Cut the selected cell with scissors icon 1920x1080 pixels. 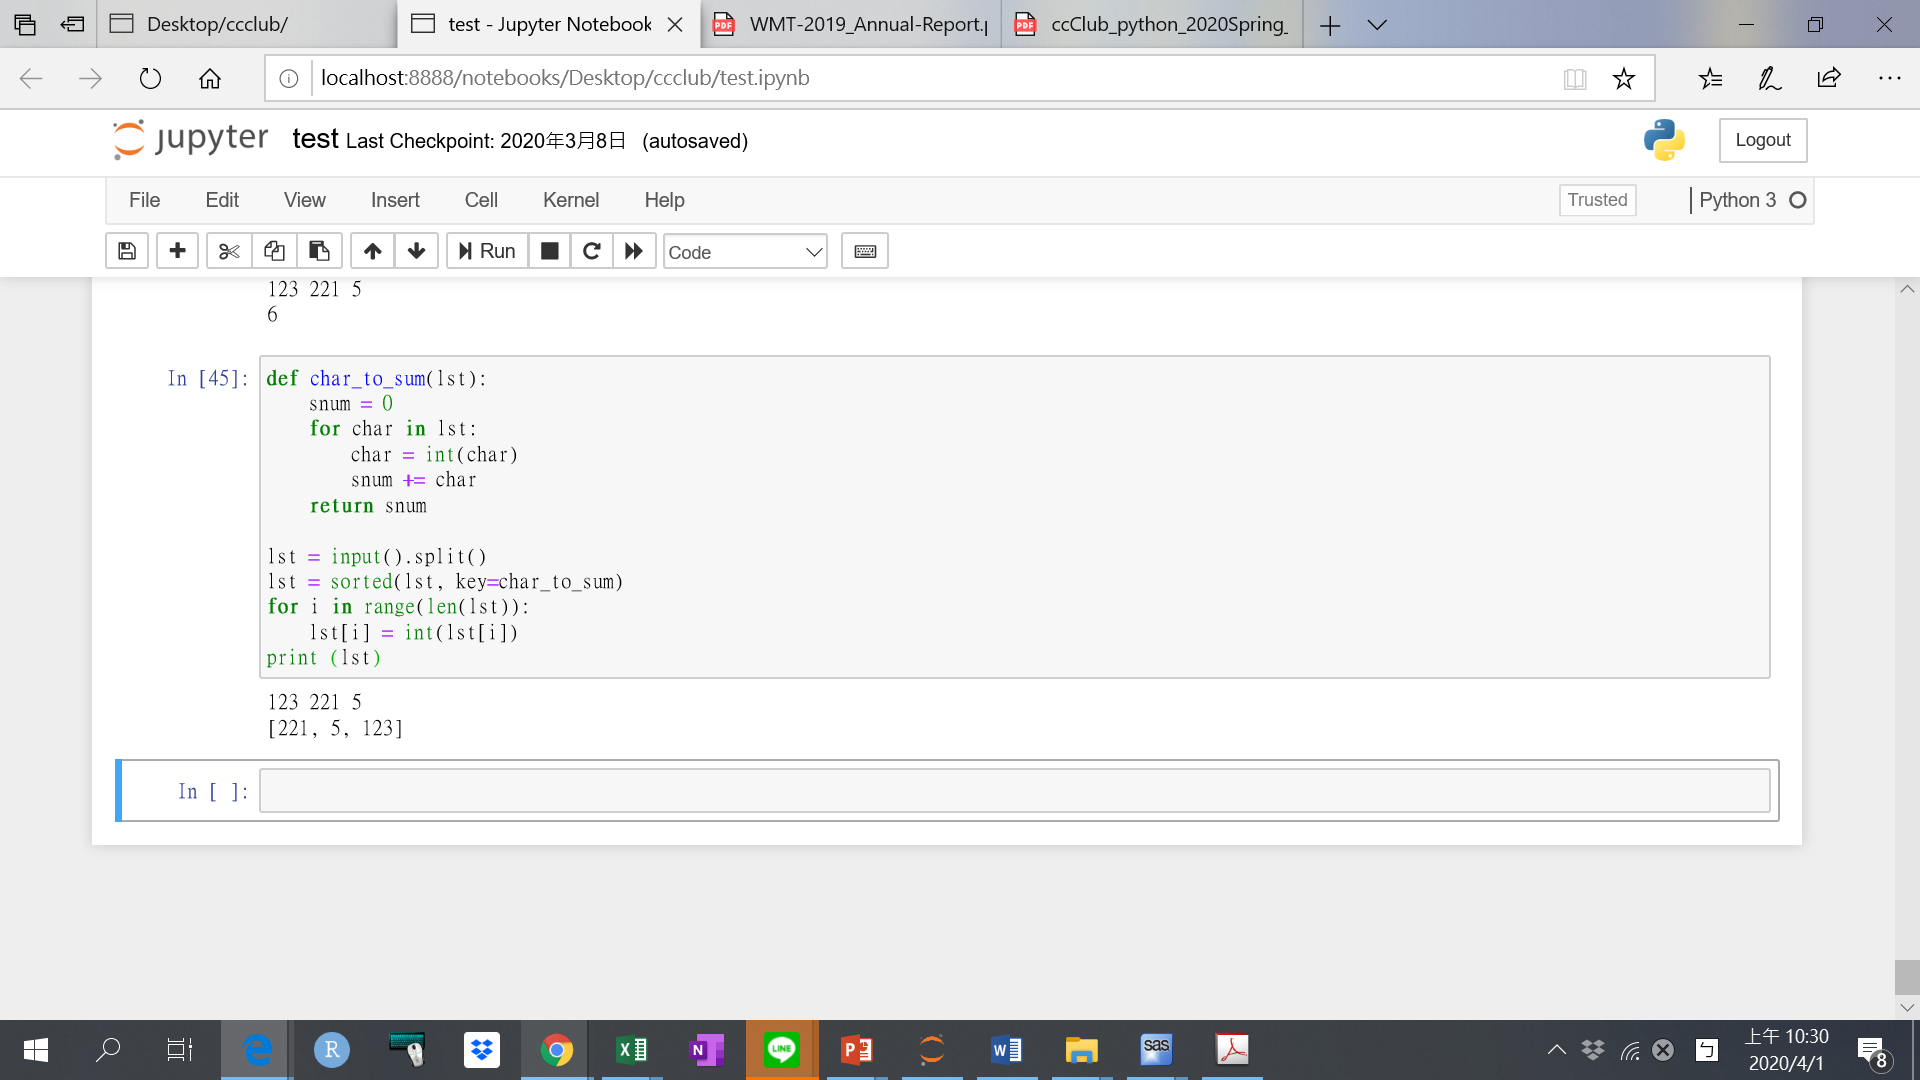pyautogui.click(x=228, y=251)
